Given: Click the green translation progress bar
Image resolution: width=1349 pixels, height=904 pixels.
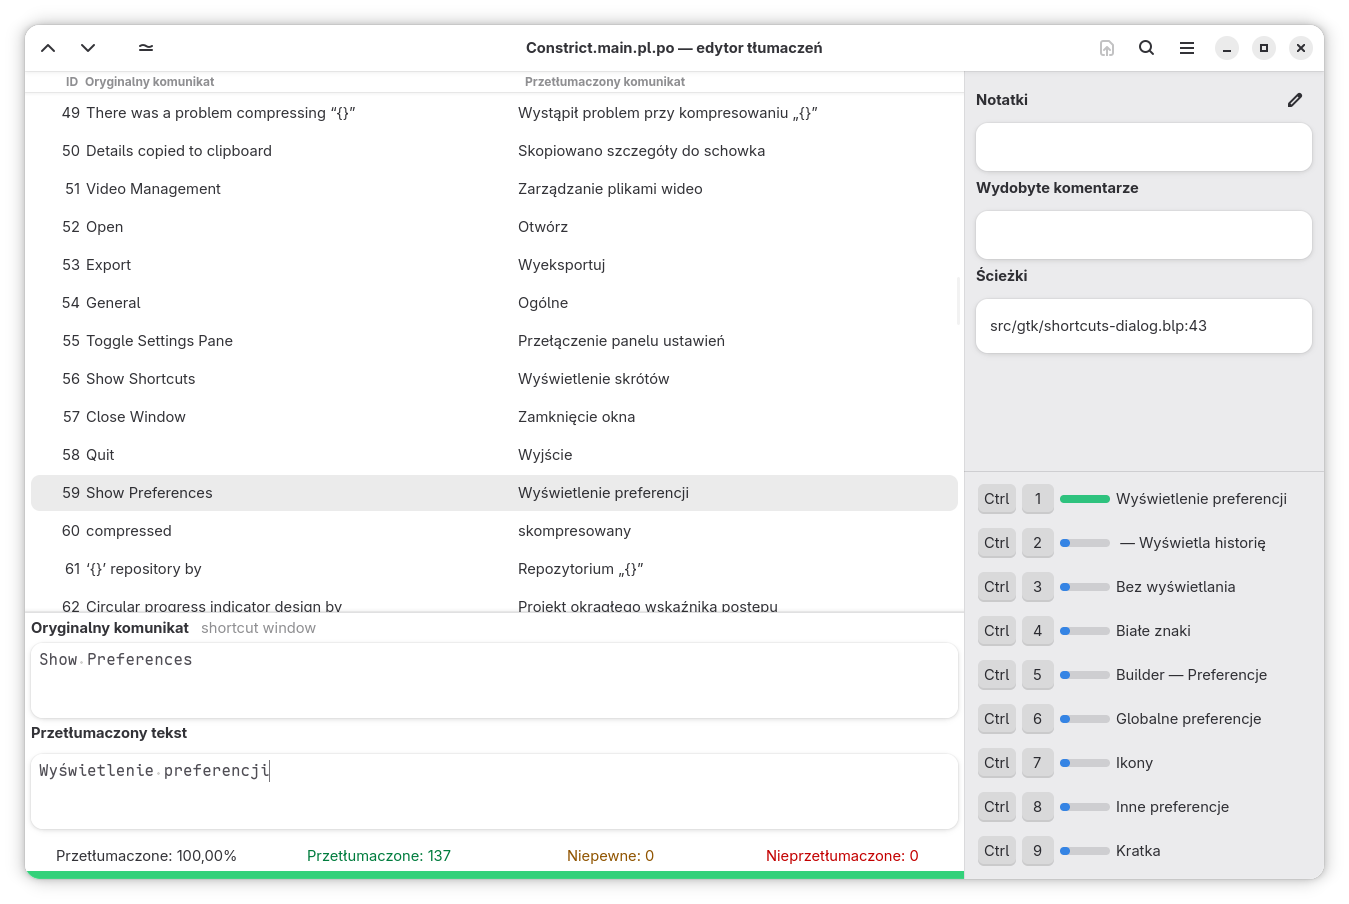Looking at the screenshot, I should pos(494,875).
